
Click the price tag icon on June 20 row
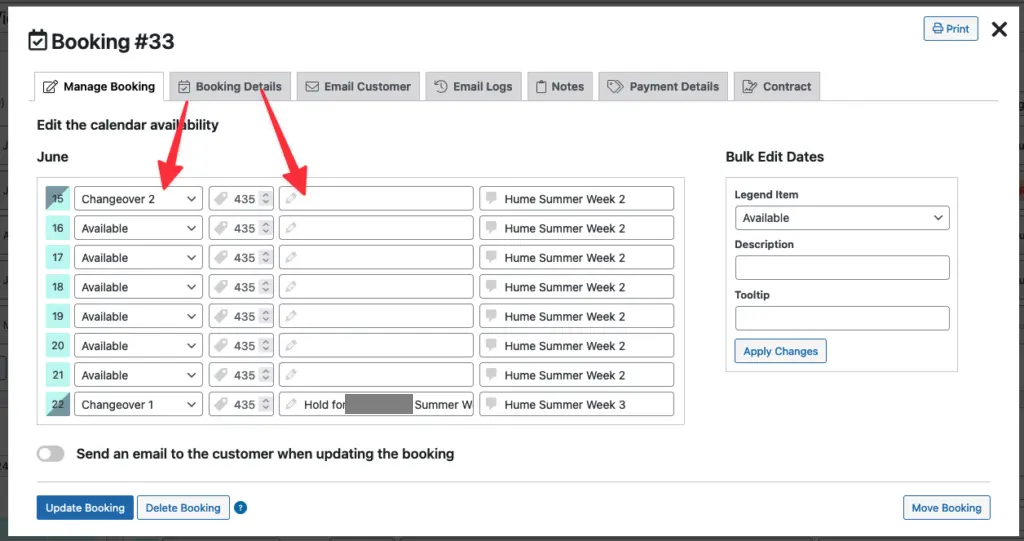(x=221, y=346)
